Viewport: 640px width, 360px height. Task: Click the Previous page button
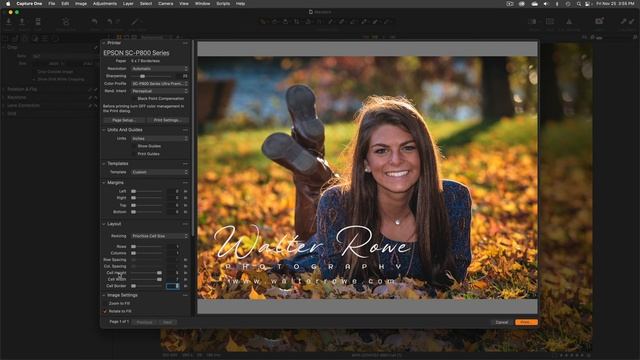click(144, 322)
